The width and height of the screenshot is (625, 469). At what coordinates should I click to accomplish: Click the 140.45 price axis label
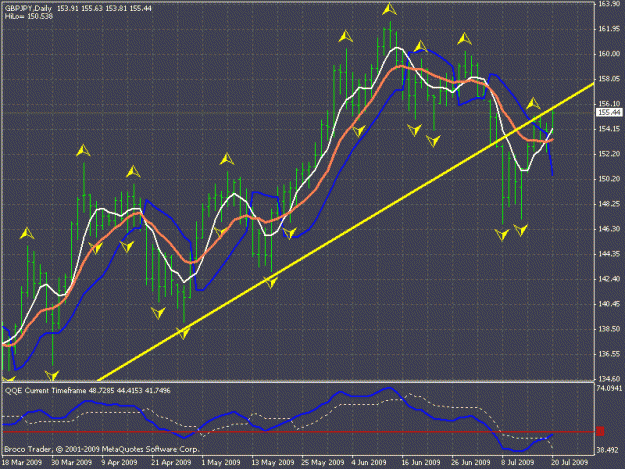tap(609, 304)
